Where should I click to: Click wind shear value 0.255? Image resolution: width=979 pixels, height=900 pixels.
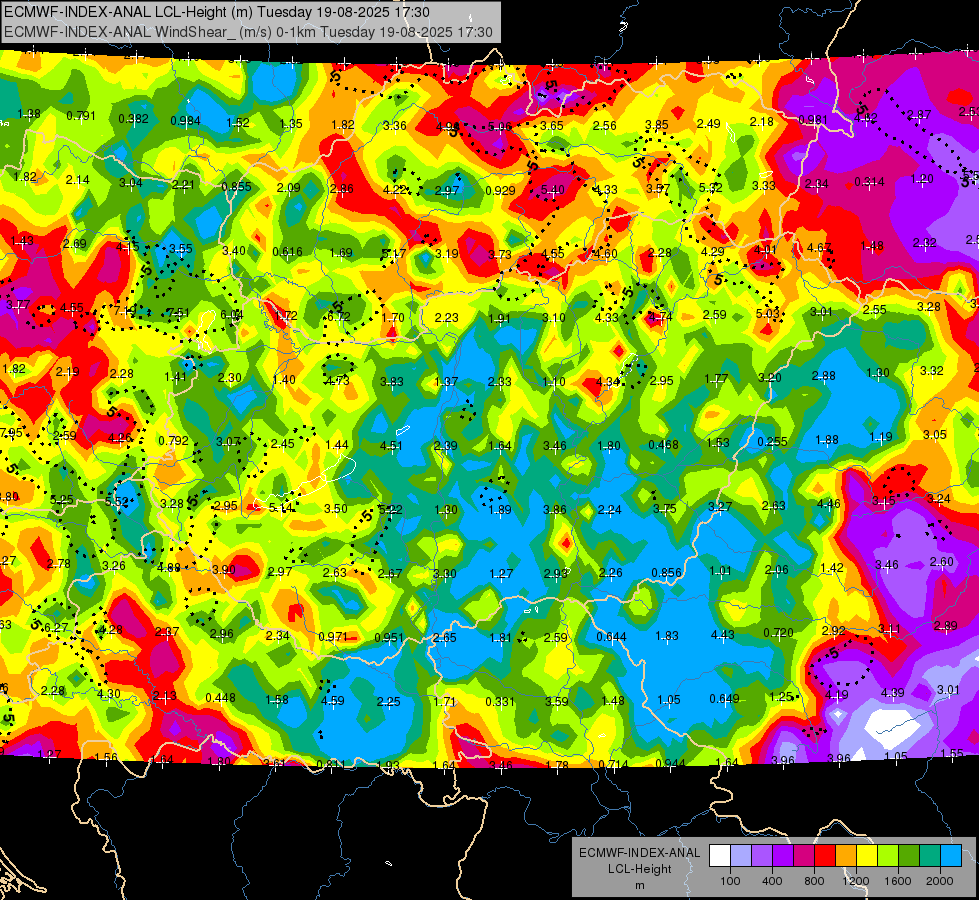pos(772,442)
